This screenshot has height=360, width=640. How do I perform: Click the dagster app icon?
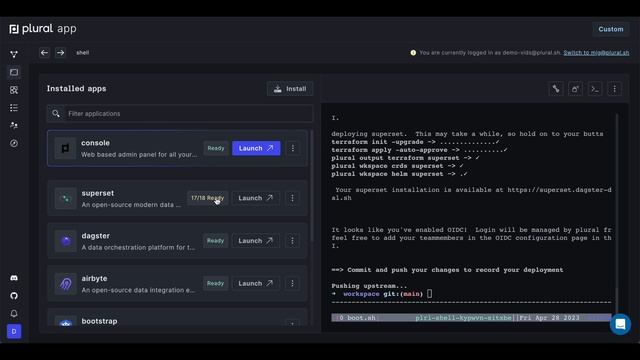pos(65,241)
